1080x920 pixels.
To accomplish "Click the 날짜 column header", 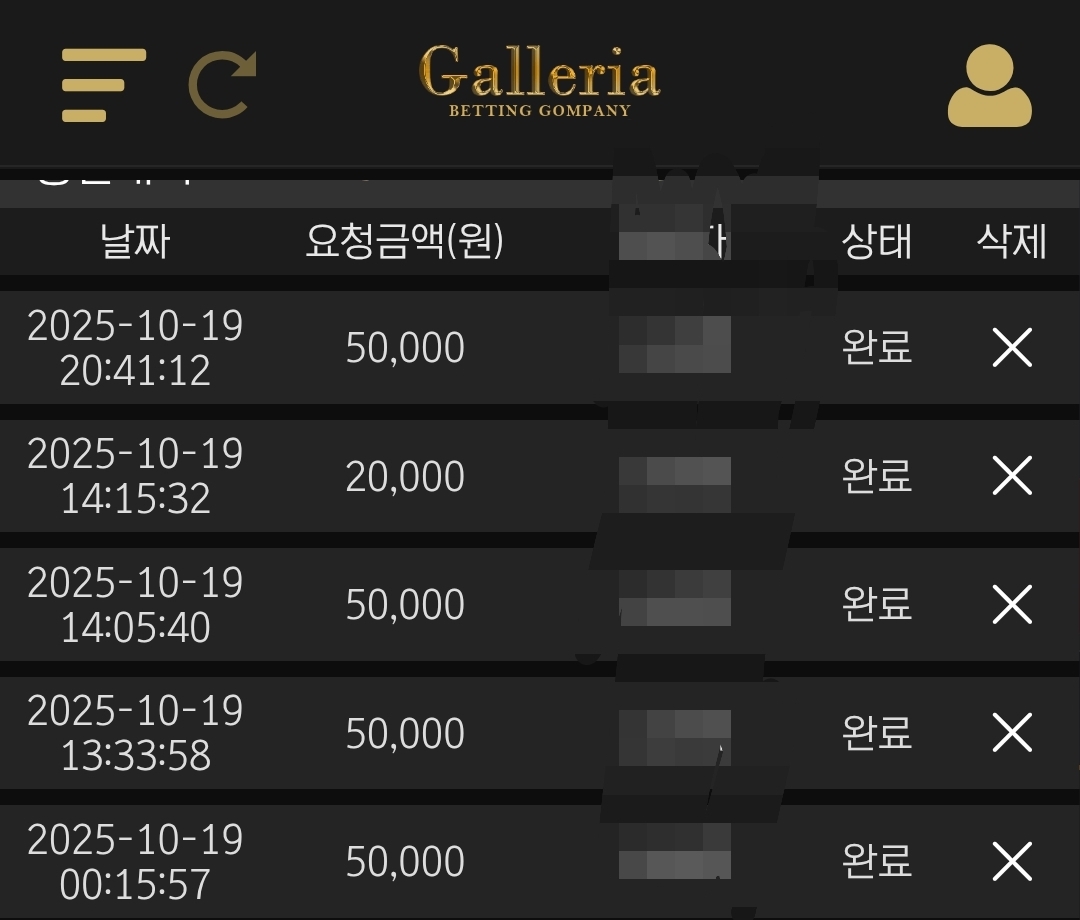I will click(x=135, y=242).
